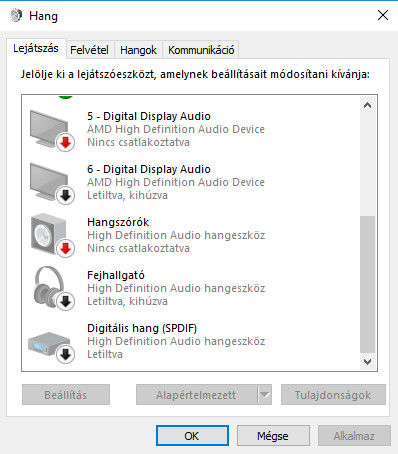Confirm with the OK button
This screenshot has width=398, height=454.
coord(192,436)
